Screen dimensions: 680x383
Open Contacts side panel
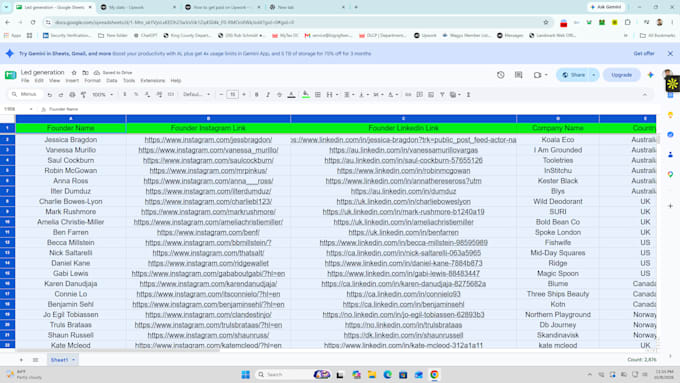670,154
